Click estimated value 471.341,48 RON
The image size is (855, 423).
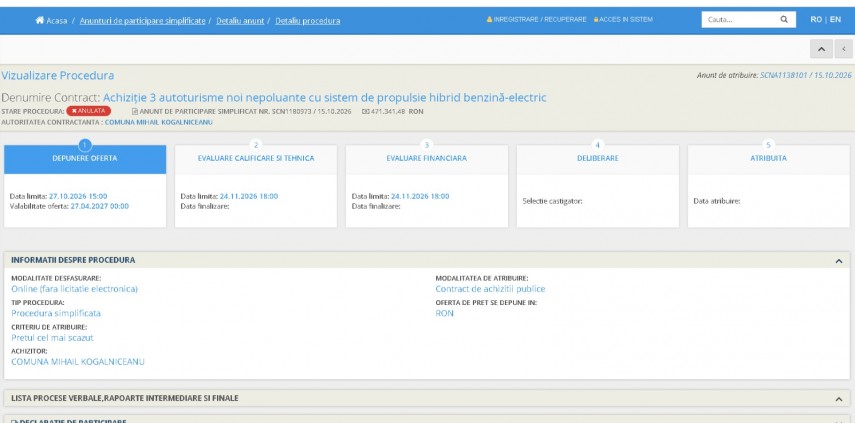pos(397,111)
